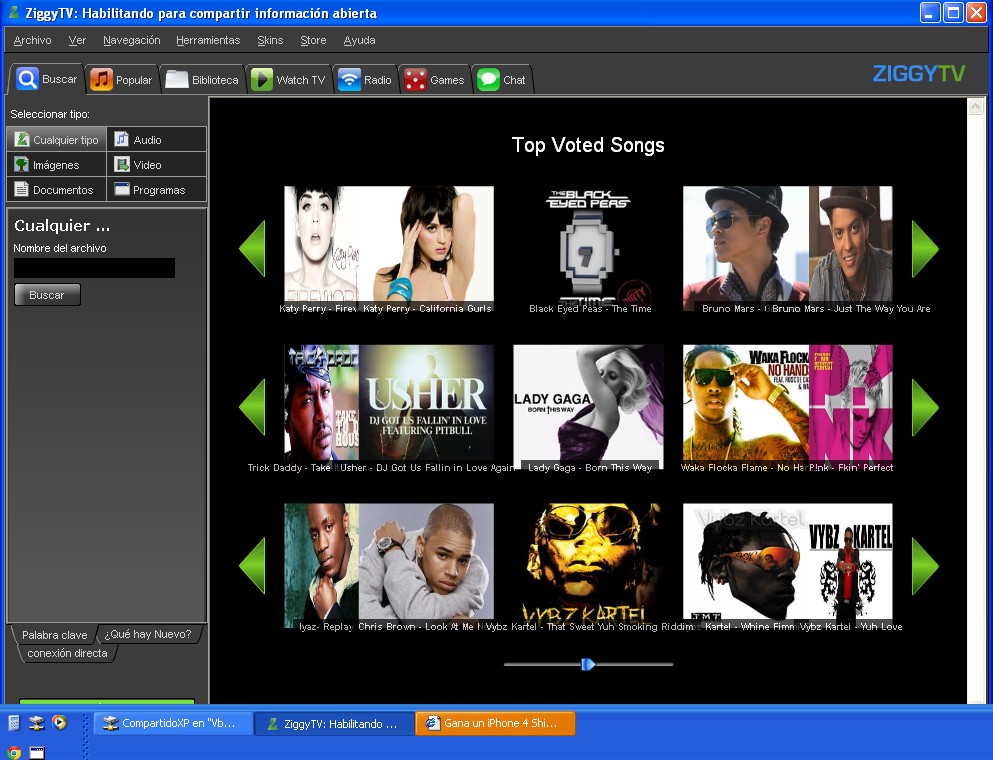Click left arrow of Katy Perry row

coord(252,248)
